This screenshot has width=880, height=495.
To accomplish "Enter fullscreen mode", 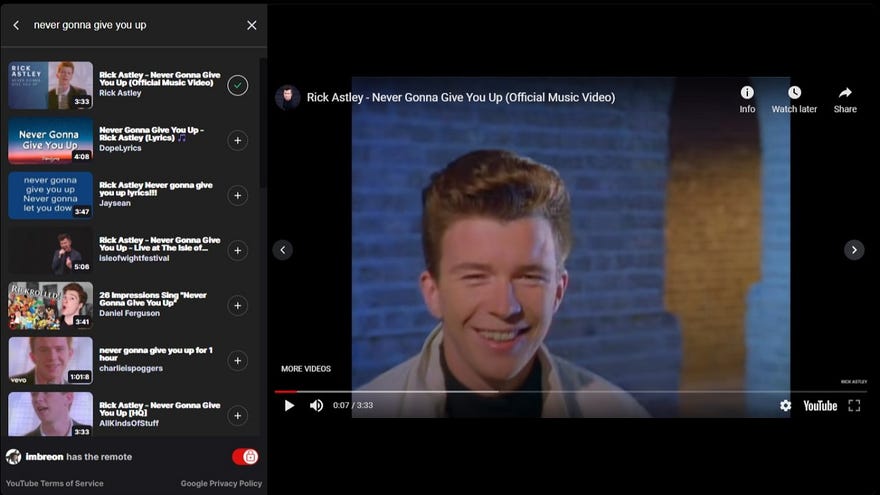I will 854,405.
